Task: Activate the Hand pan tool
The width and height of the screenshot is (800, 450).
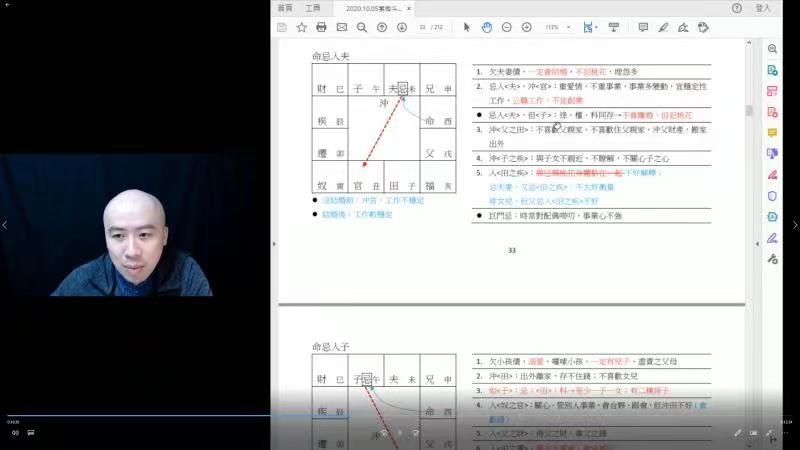Action: (x=487, y=28)
